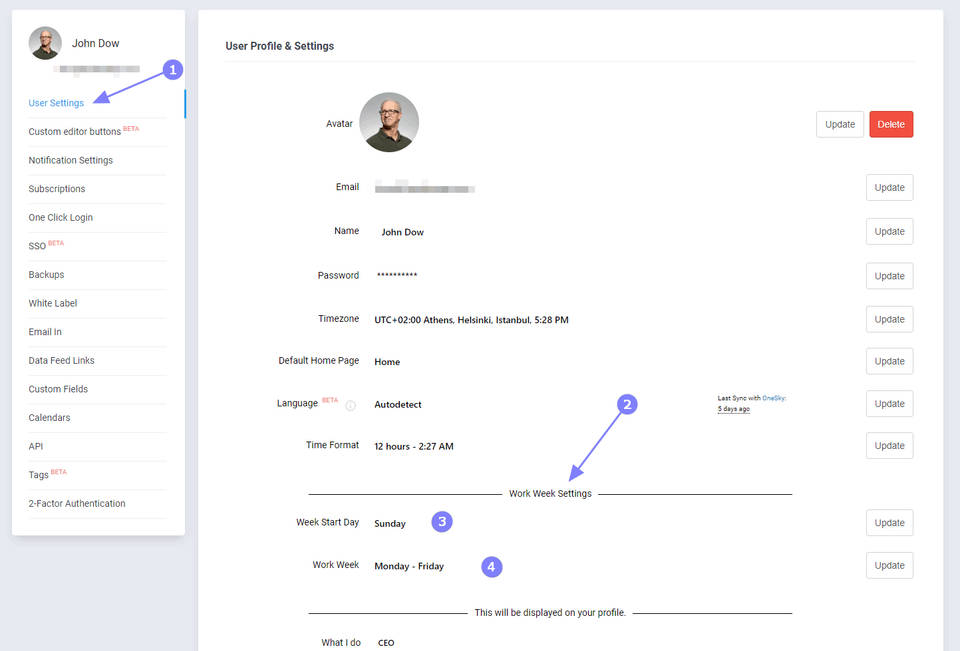Open 2-Factor Authentication settings
The image size is (960, 651).
point(76,503)
